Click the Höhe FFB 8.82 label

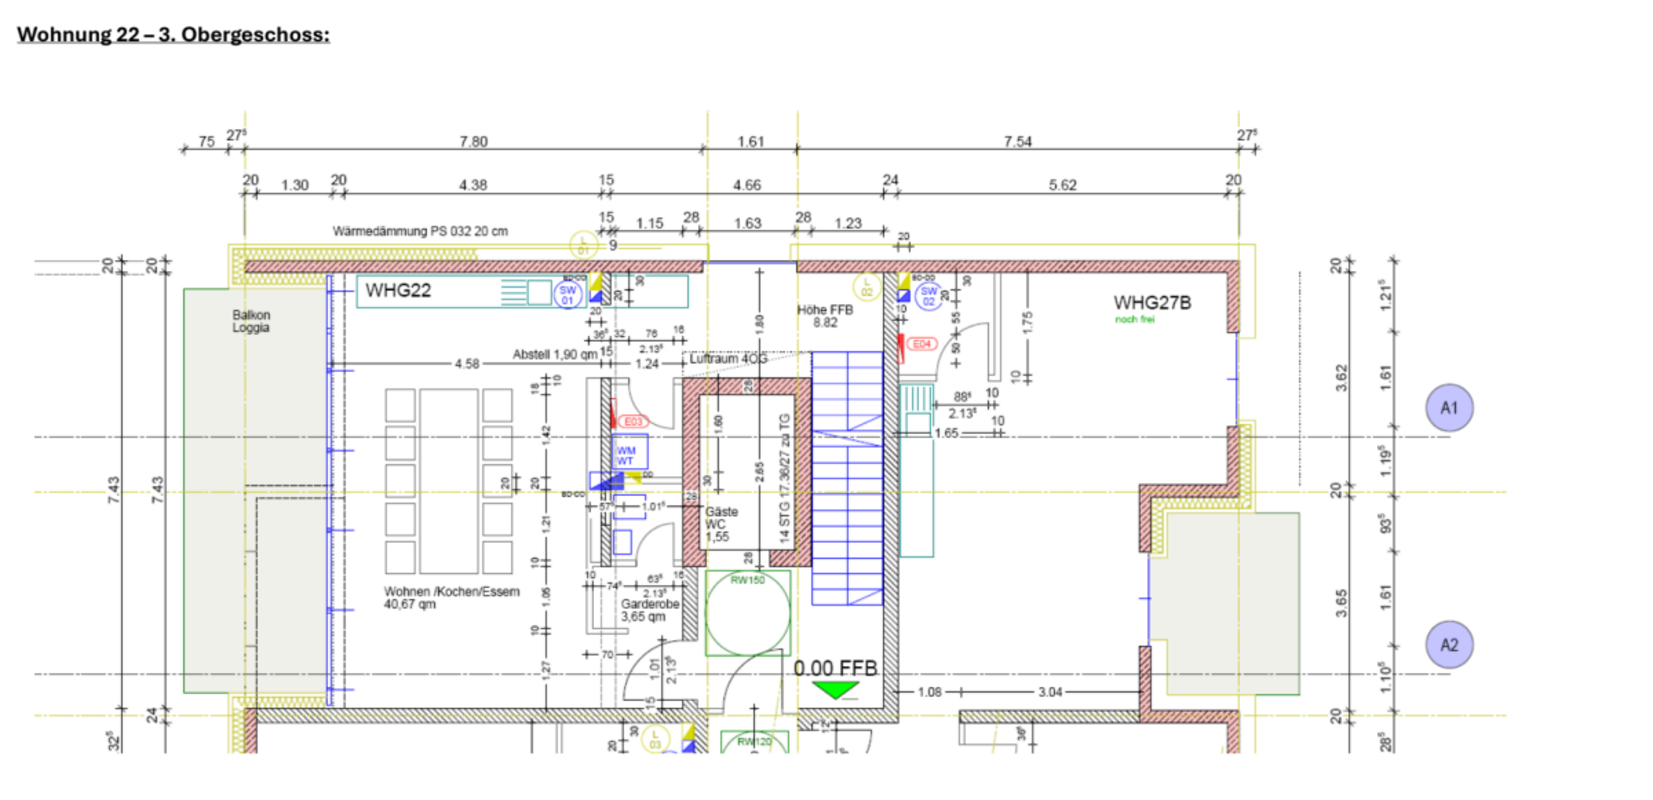coord(825,316)
